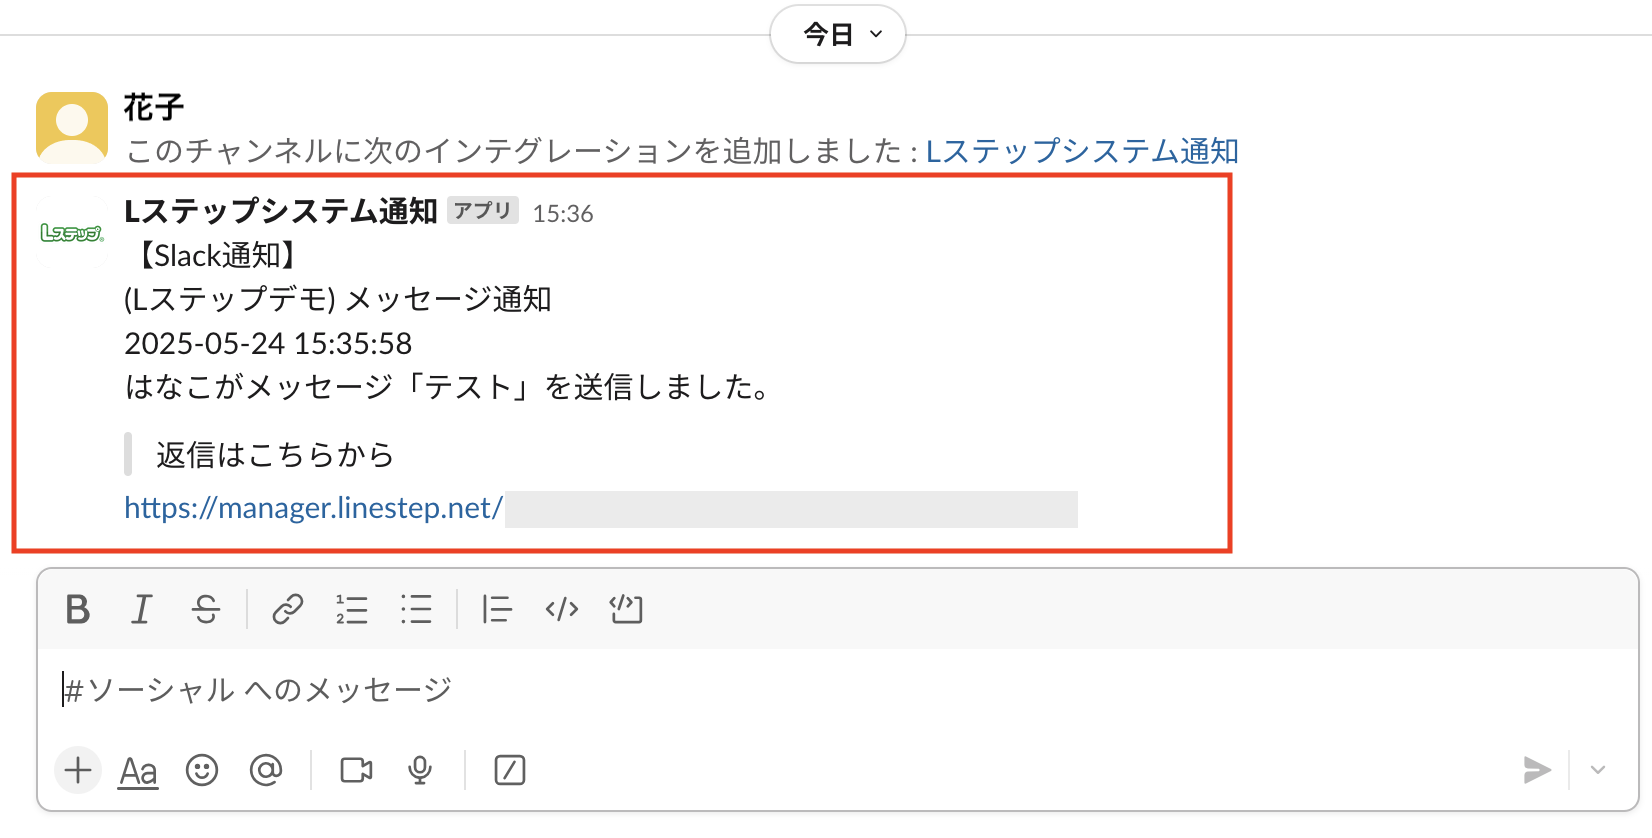This screenshot has width=1652, height=838.
Task: Mention someone with the @ icon
Action: pyautogui.click(x=266, y=770)
